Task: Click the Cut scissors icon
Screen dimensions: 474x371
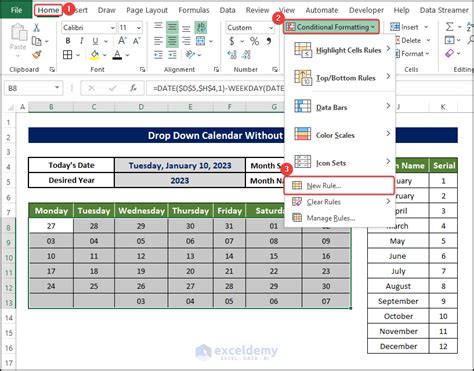Action: click(x=36, y=28)
